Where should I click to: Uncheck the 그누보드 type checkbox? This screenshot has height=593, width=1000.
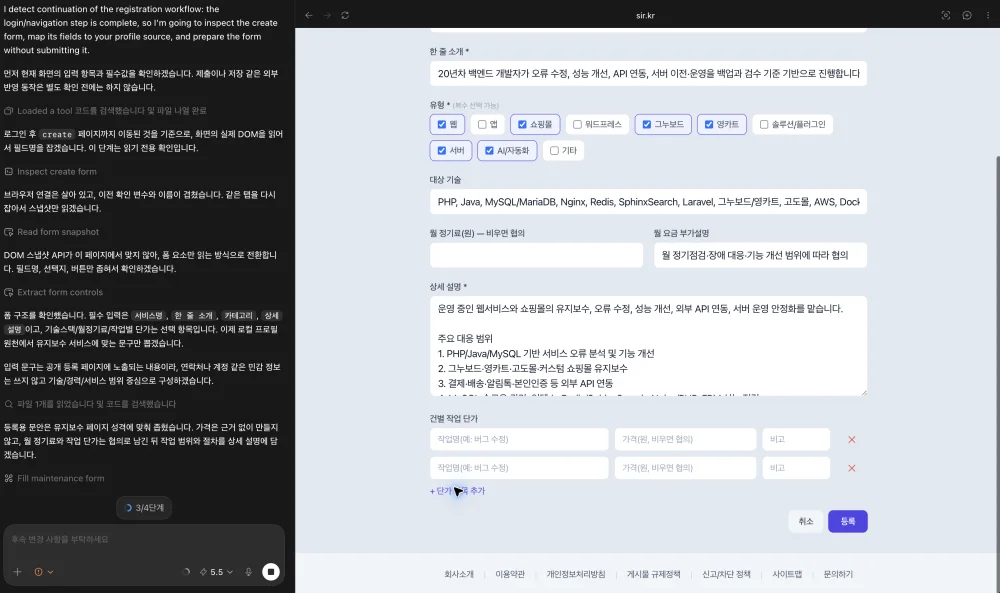click(647, 124)
